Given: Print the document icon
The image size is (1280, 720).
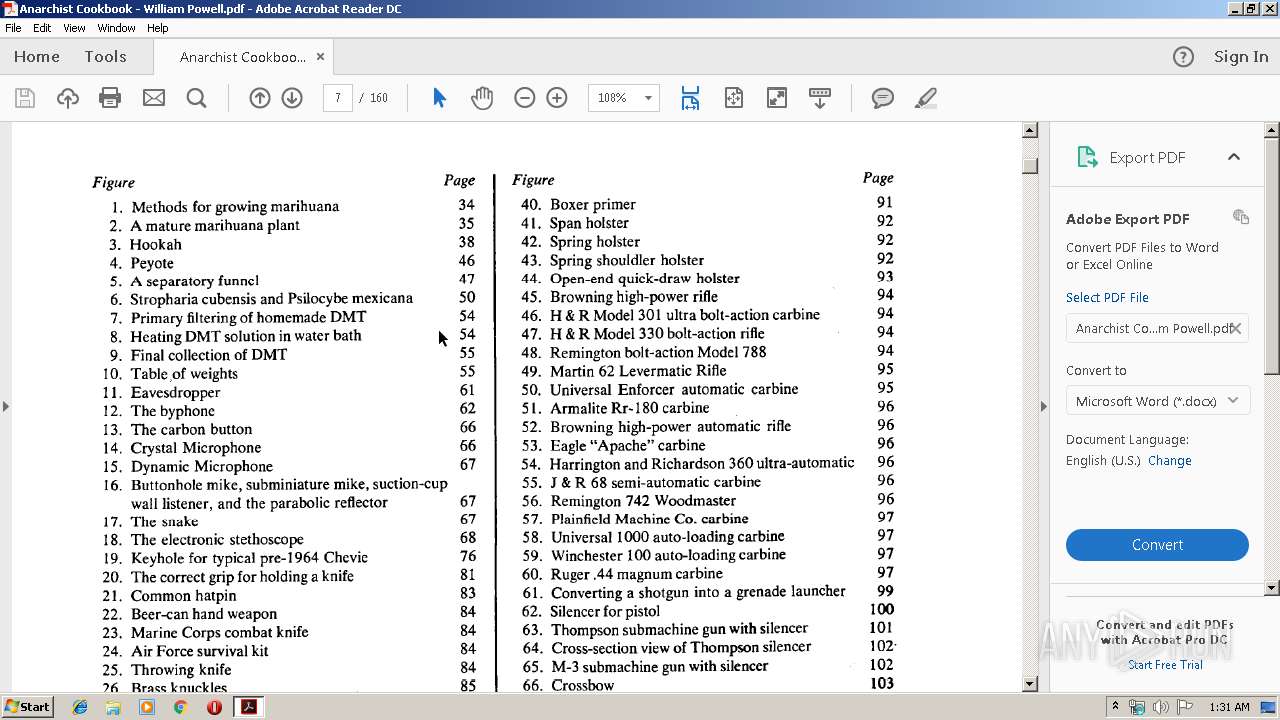Looking at the screenshot, I should coord(110,98).
